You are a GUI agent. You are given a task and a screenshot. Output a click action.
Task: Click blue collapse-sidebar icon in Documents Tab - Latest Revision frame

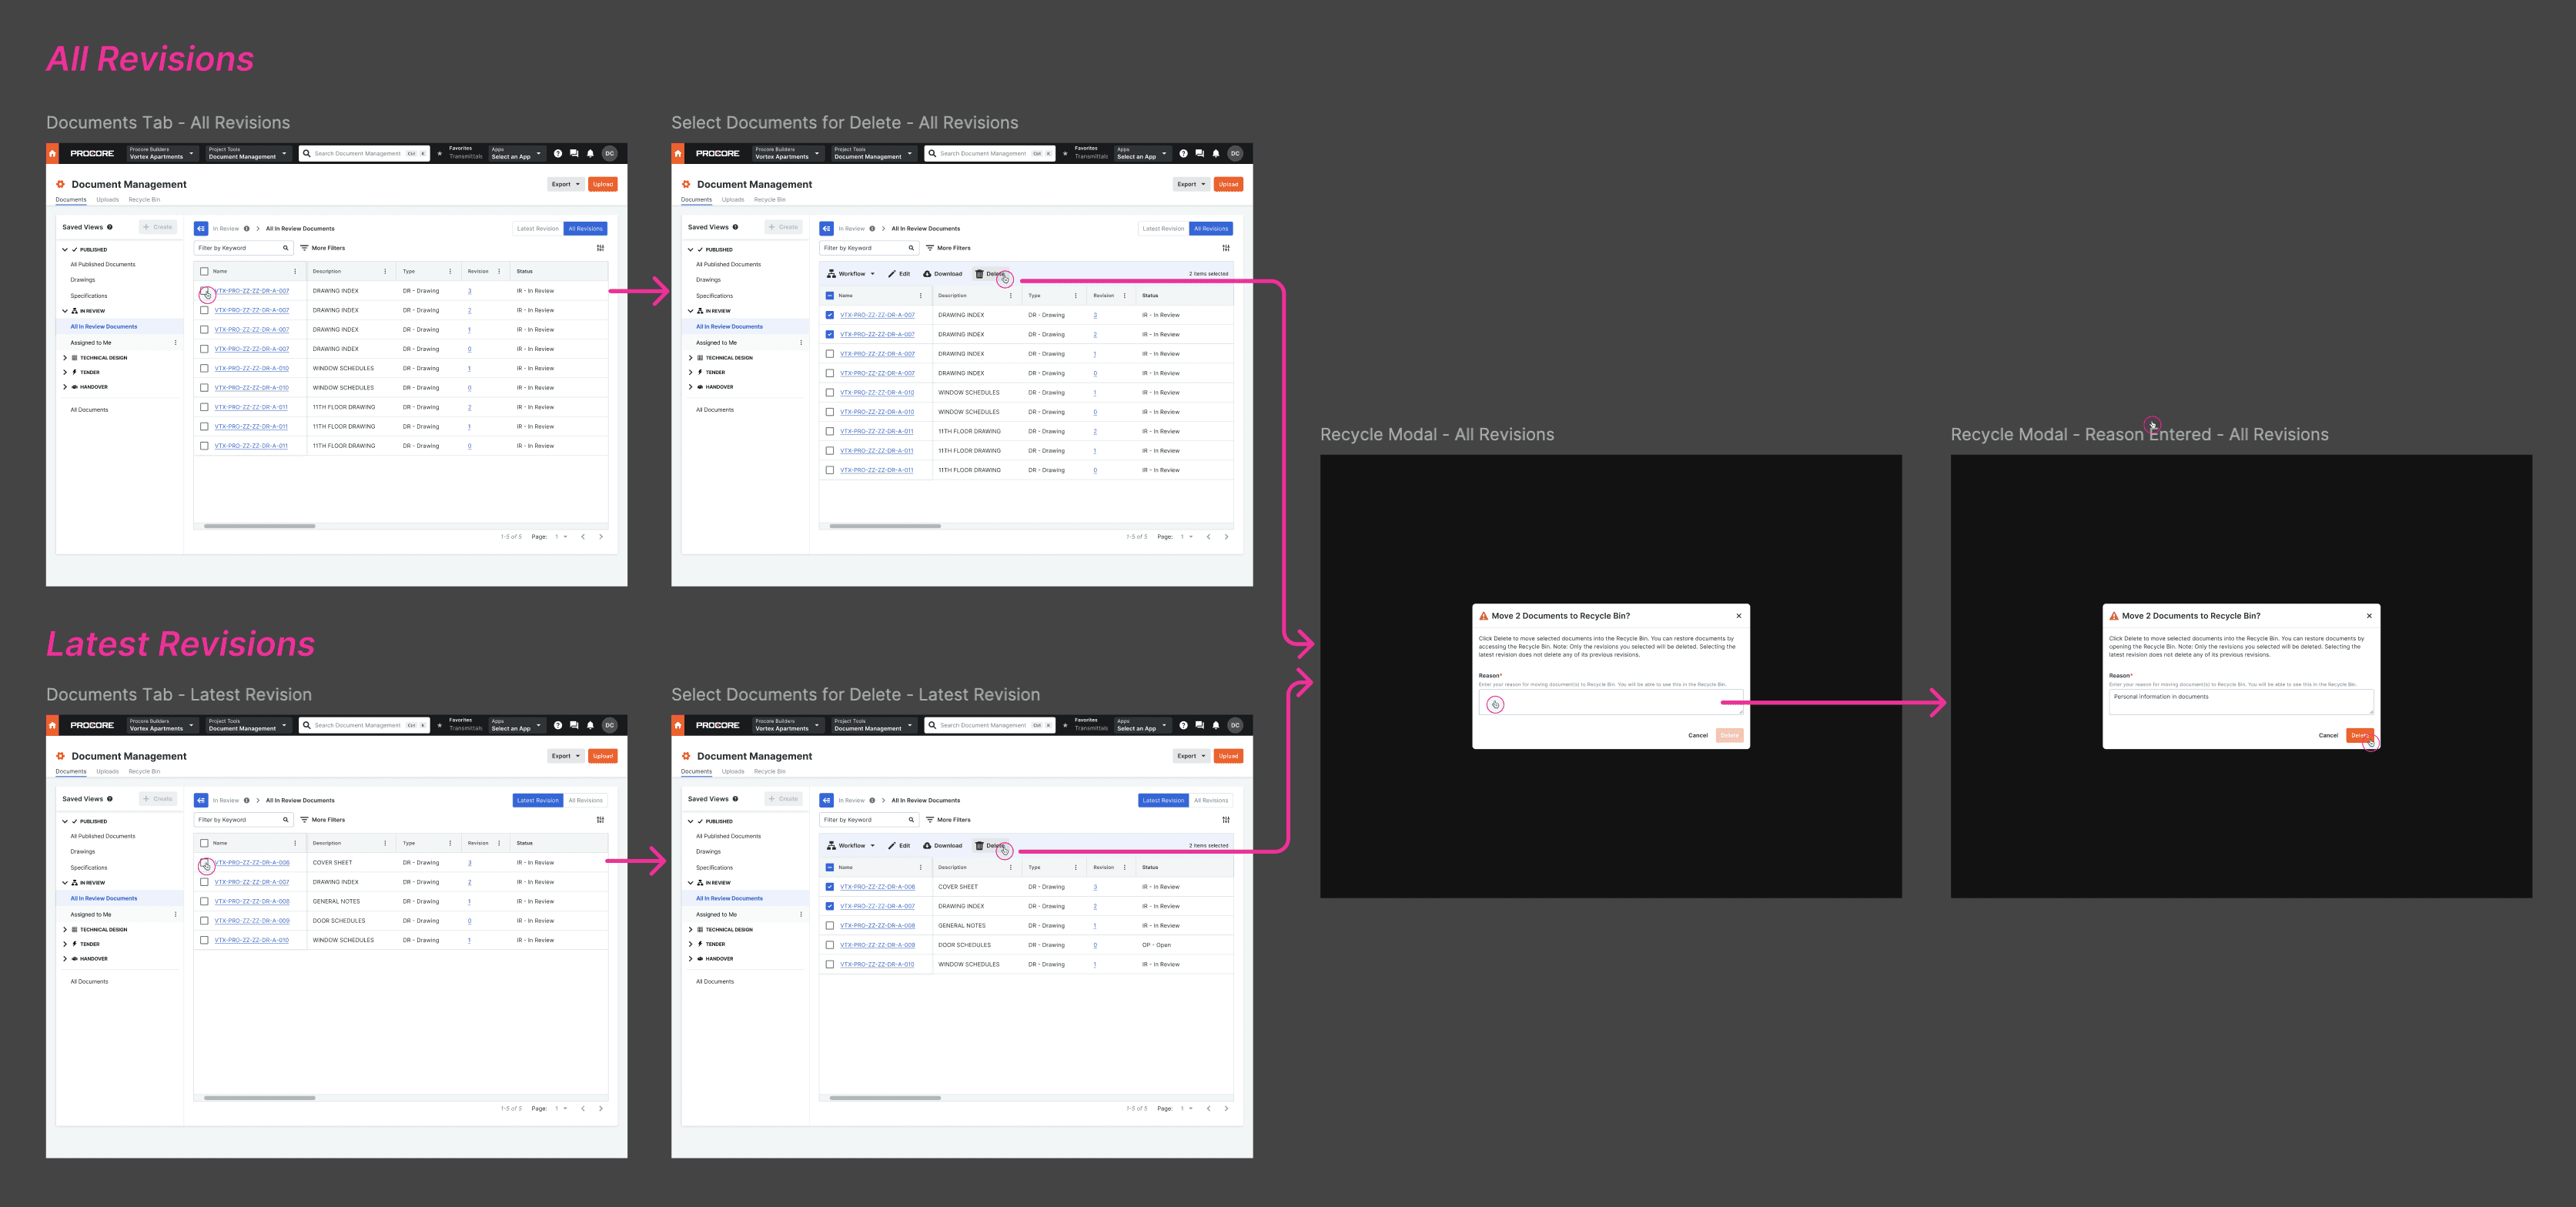(201, 800)
